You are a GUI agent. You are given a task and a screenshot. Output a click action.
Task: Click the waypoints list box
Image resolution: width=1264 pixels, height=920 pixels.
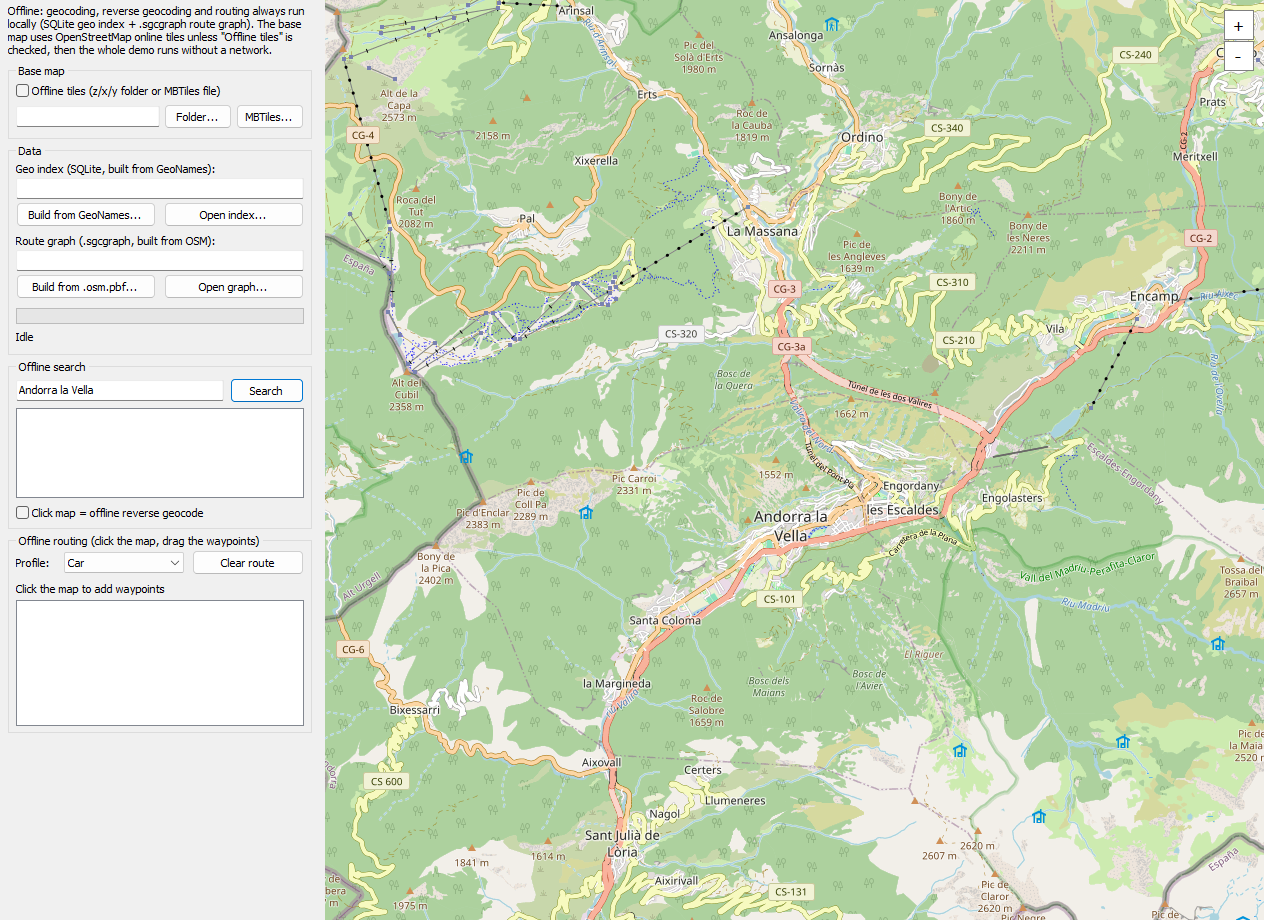pyautogui.click(x=160, y=663)
